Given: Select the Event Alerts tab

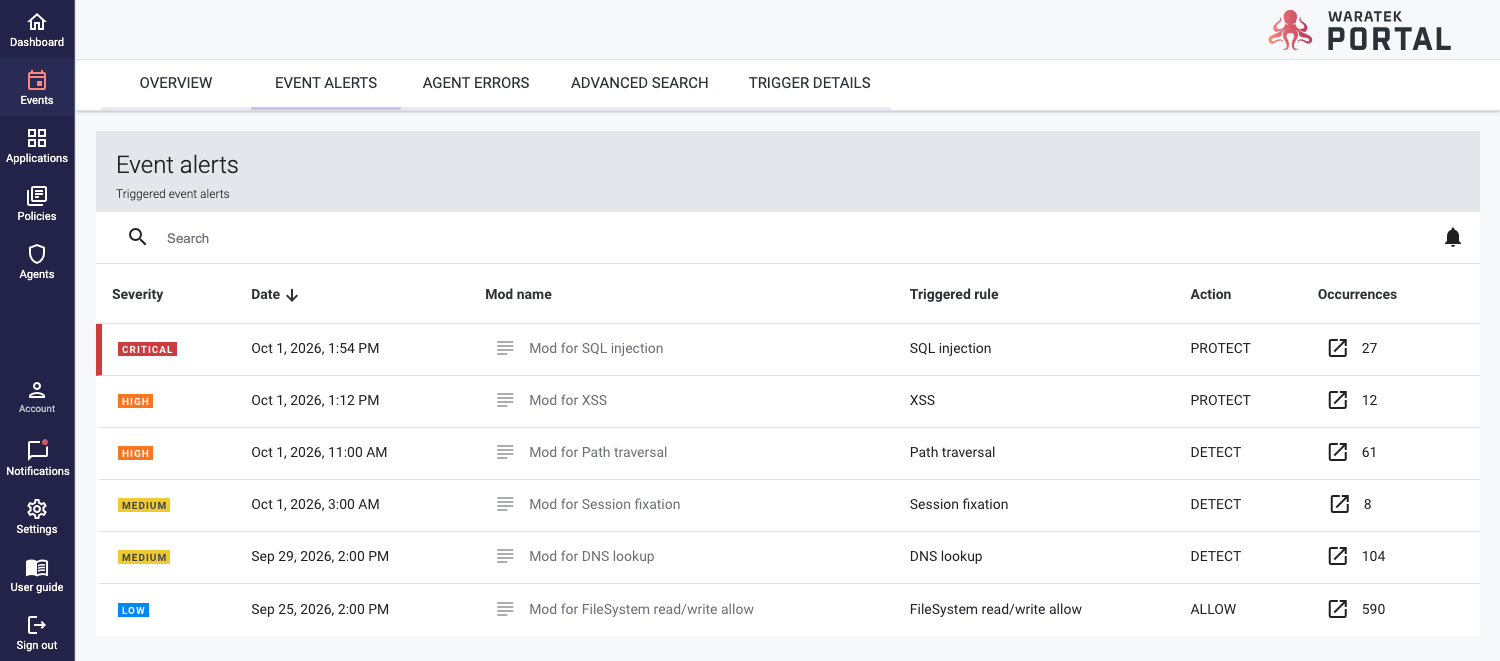Looking at the screenshot, I should 326,83.
